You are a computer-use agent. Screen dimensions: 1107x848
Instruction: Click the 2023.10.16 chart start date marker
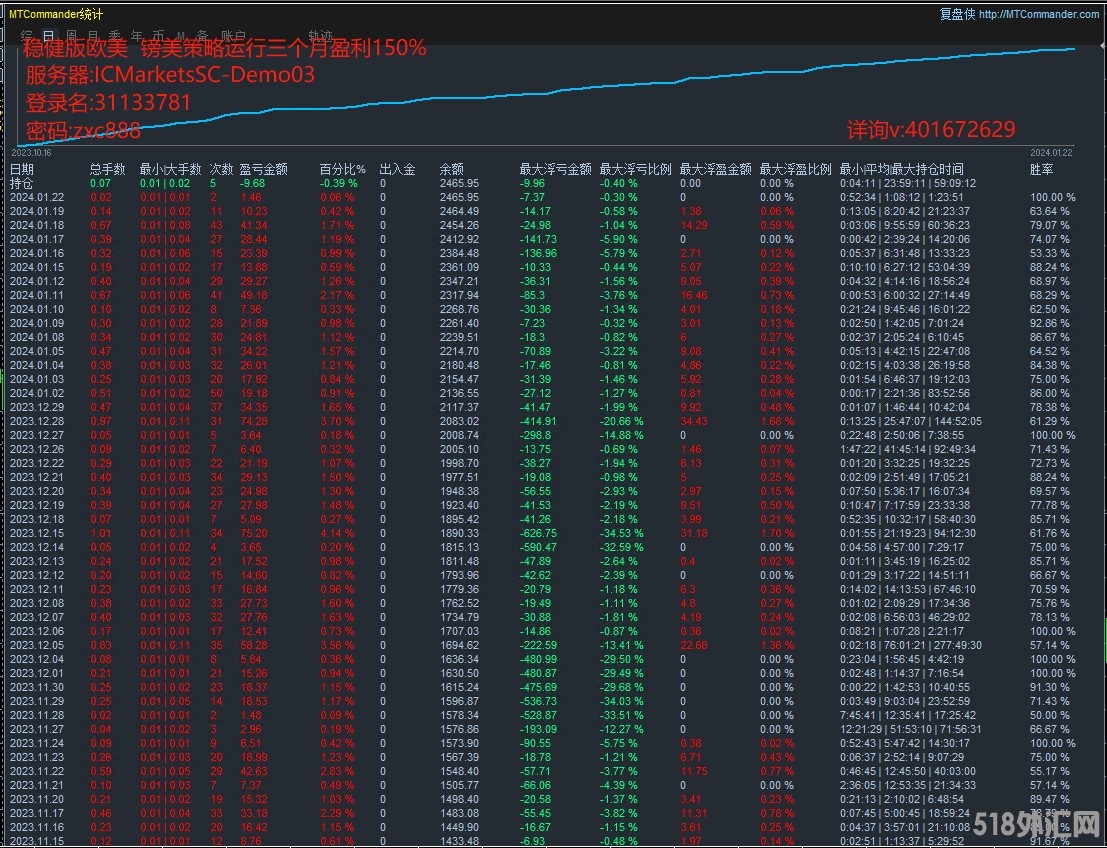[30, 153]
